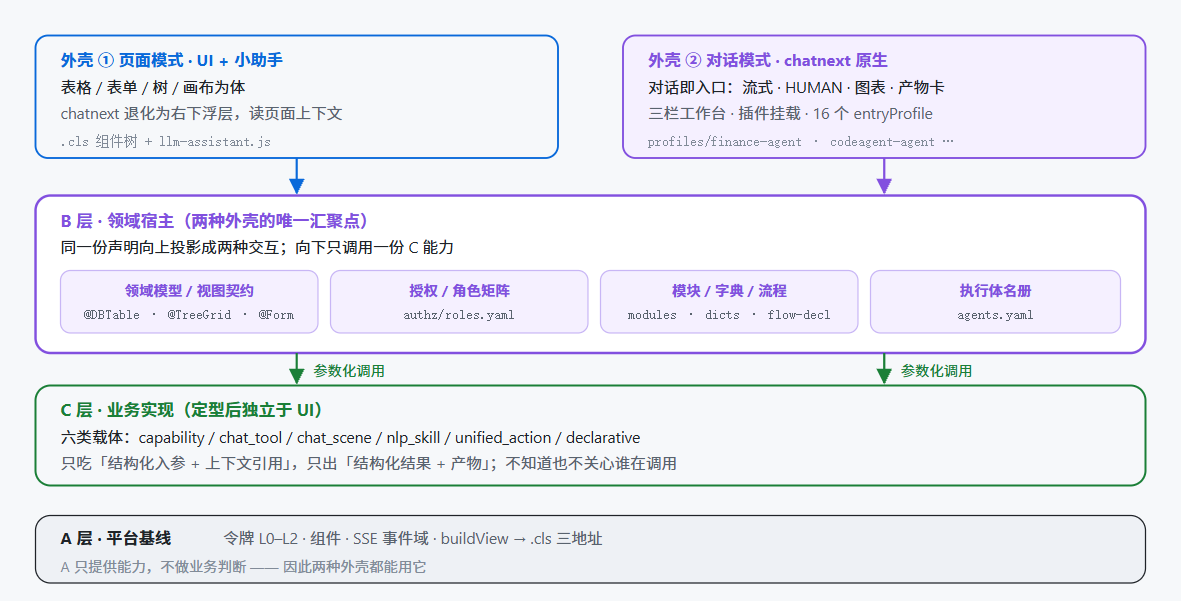The height and width of the screenshot is (601, 1181).
Task: Click the path "profiles/finance-agent"
Action: 725,142
